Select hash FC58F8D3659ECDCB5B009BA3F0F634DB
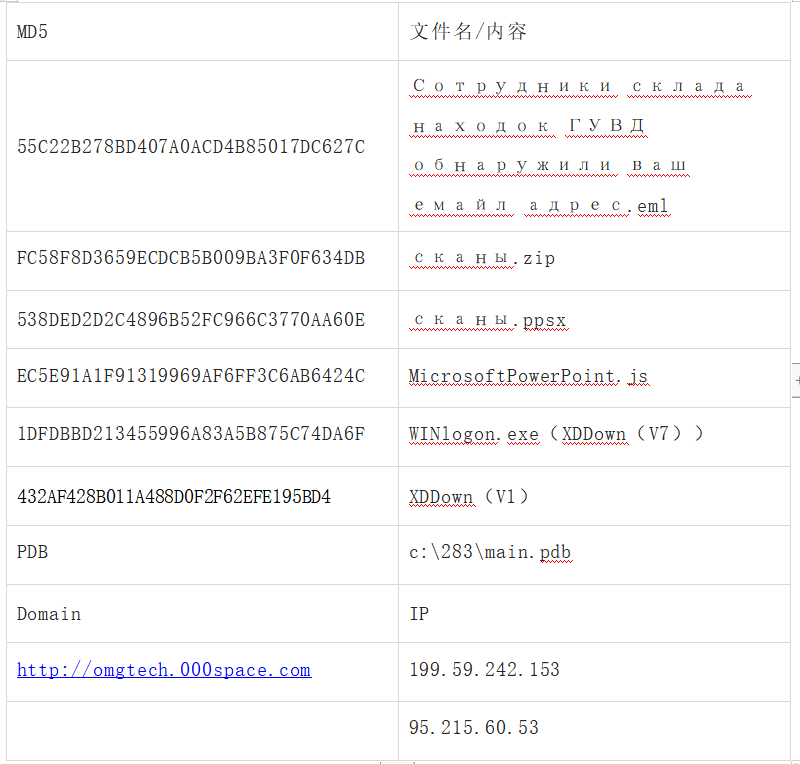 [191, 258]
